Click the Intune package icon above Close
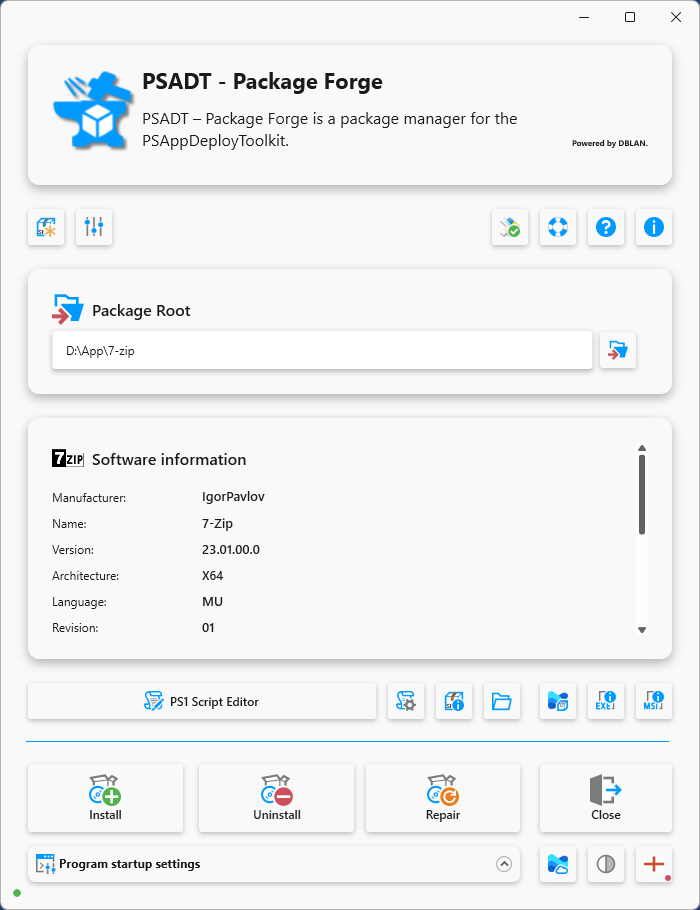Screen dimensions: 700x910 [558, 702]
